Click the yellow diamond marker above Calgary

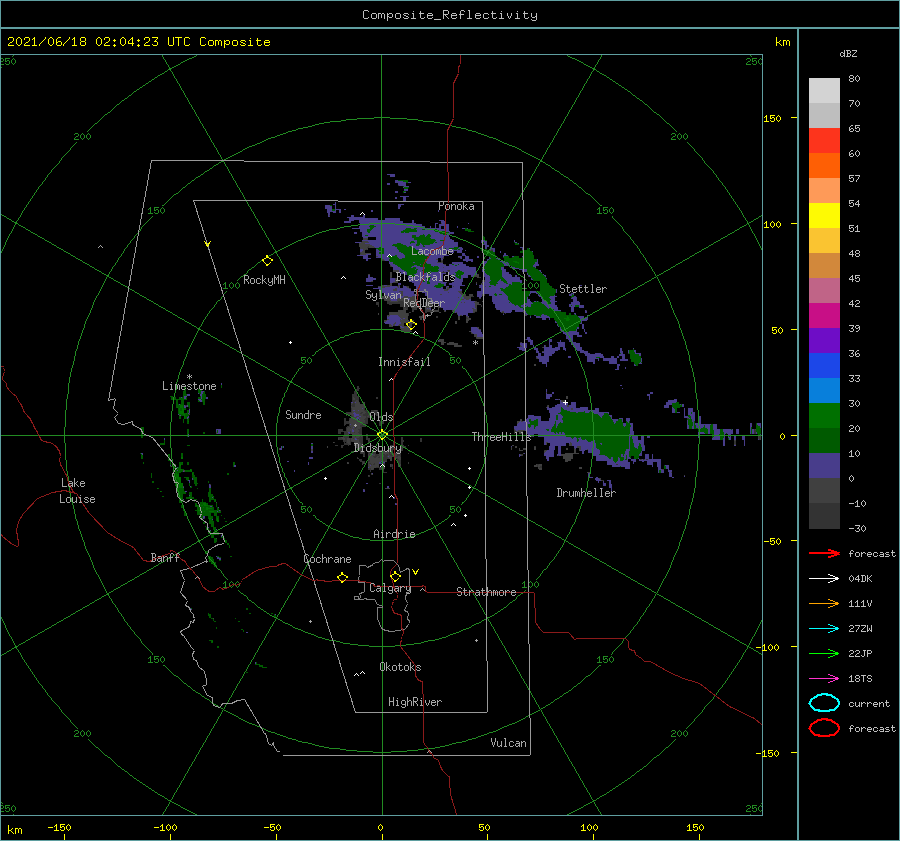pos(395,576)
